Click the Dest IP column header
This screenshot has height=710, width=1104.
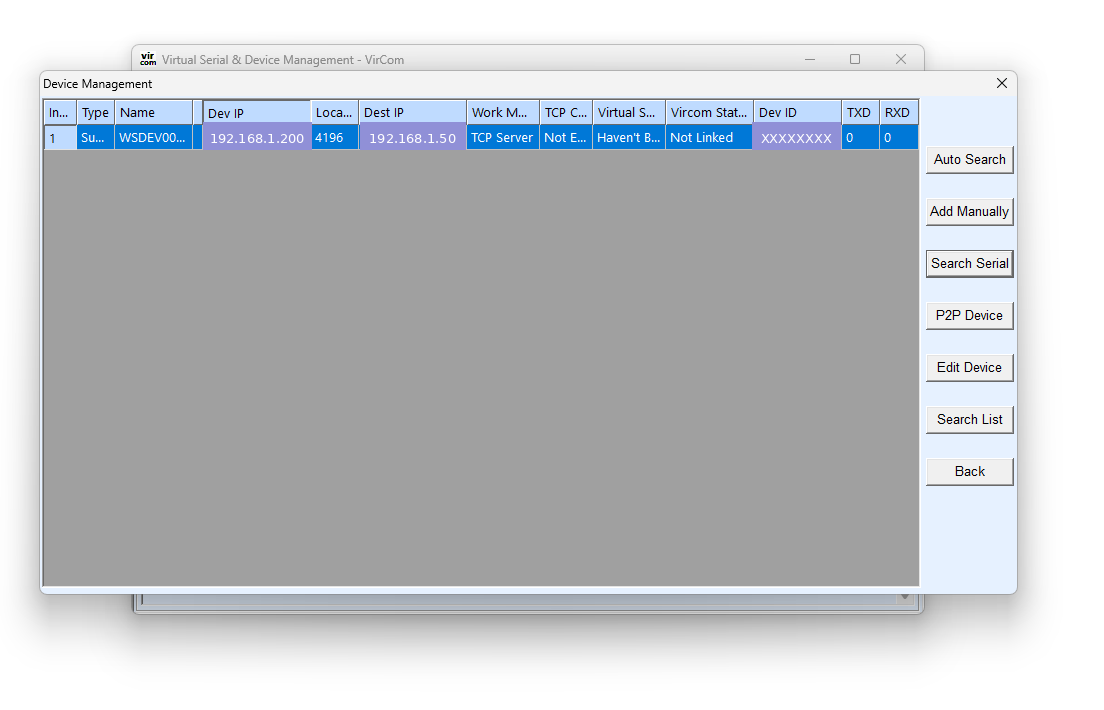point(413,113)
